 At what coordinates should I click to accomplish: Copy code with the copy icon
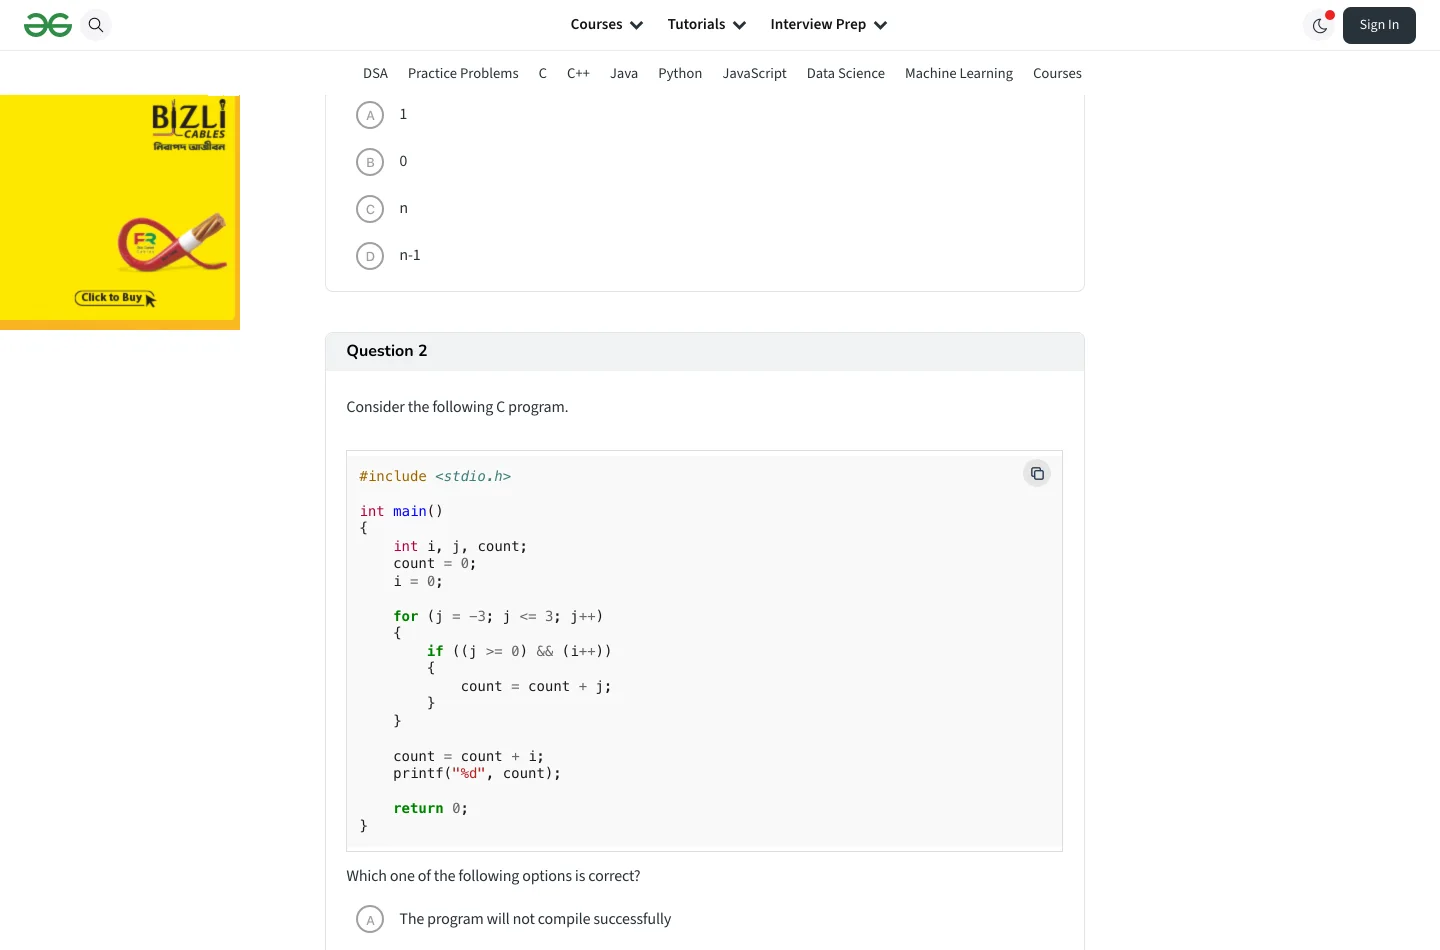(1037, 473)
